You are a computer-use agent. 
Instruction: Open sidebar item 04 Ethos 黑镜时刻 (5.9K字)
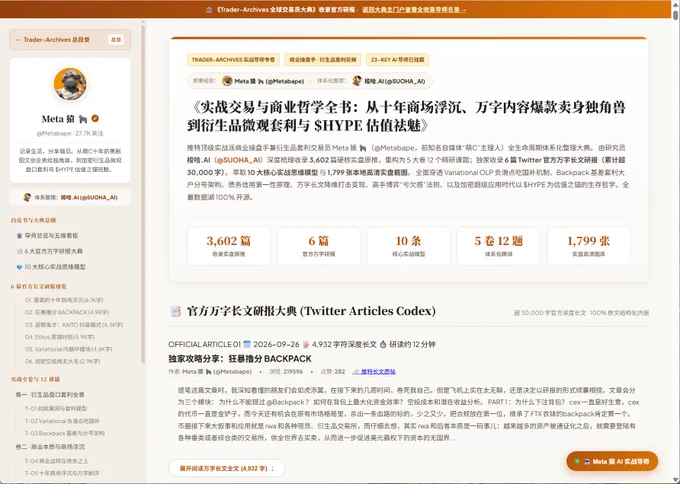click(60, 337)
